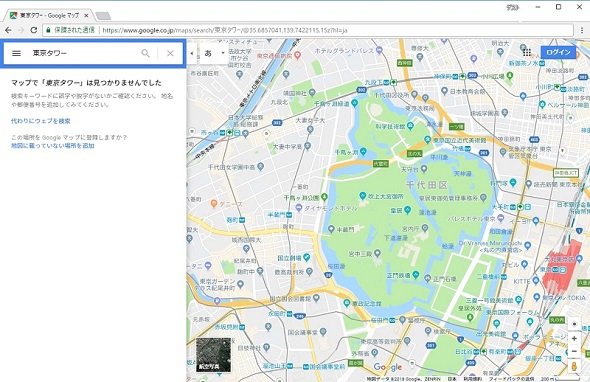Click 地図に載っていない場所を追加 link
Image resolution: width=590 pixels, height=382 pixels.
[x=52, y=146]
